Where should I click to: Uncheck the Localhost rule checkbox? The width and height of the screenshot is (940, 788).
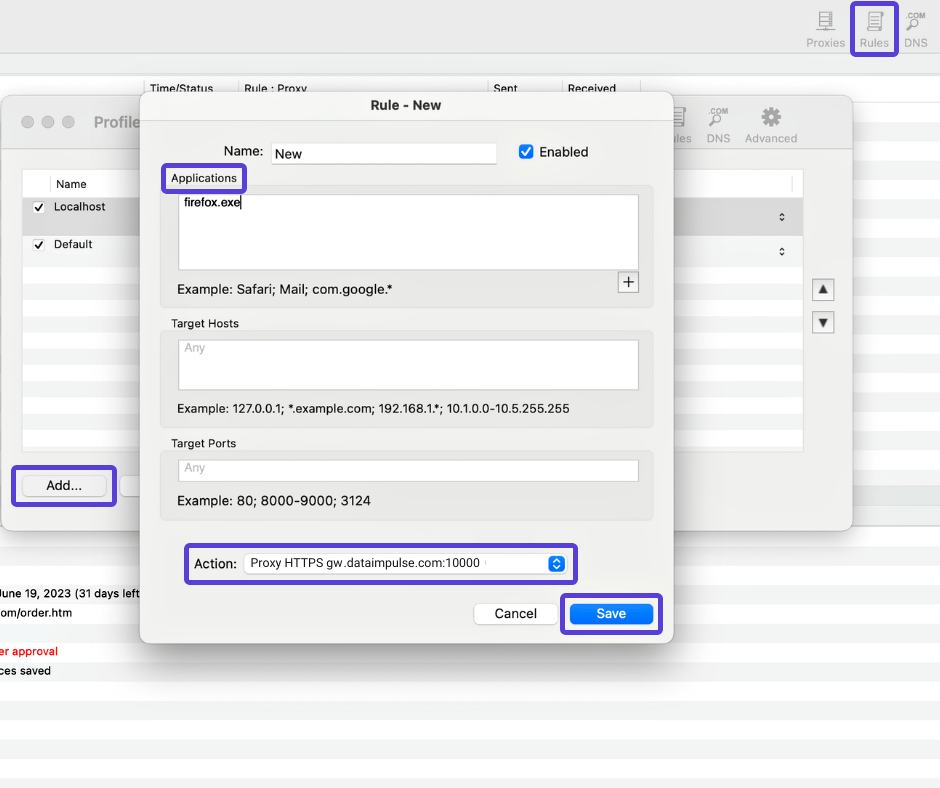pyautogui.click(x=39, y=207)
